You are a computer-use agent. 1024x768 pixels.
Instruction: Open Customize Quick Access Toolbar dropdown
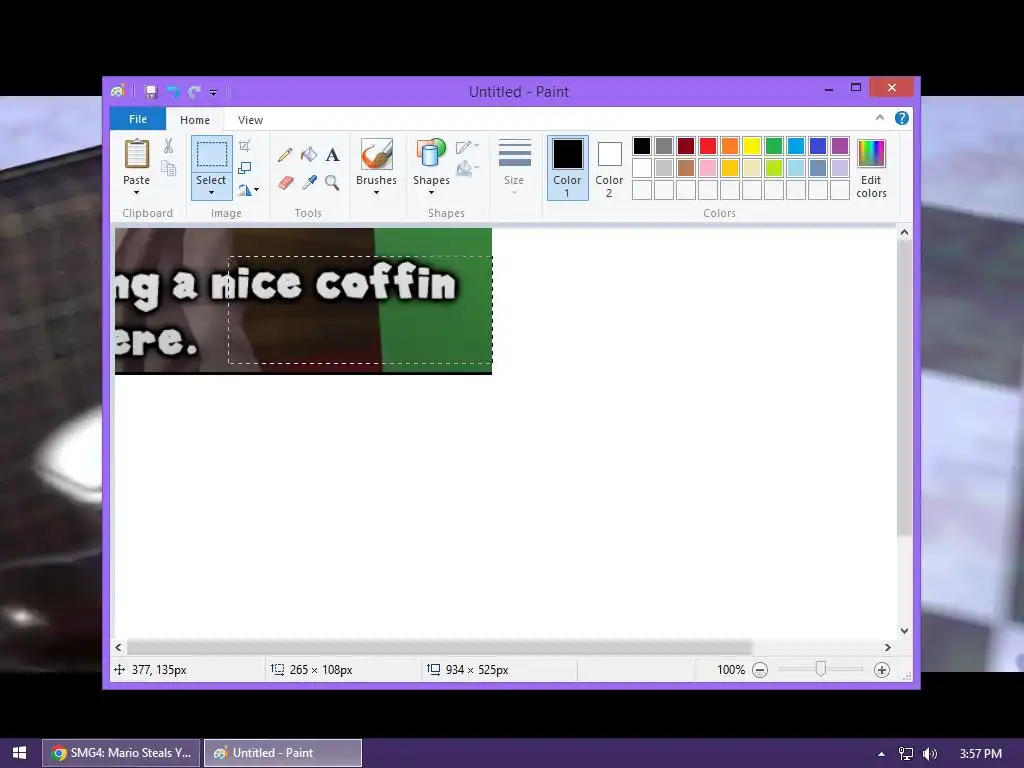pyautogui.click(x=214, y=93)
